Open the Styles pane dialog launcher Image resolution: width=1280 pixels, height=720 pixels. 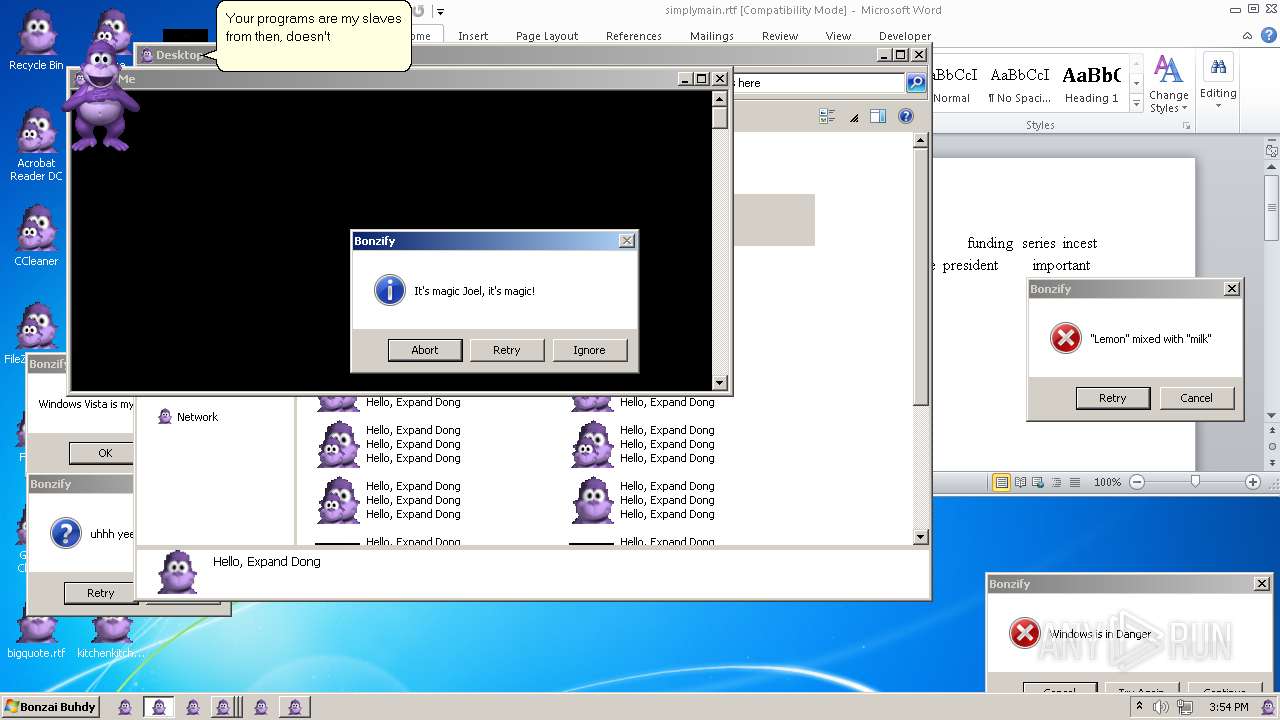pos(1186,126)
